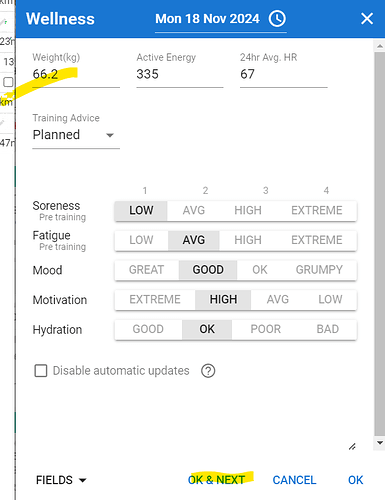
Task: Choose Fatigue level LOW
Action: click(141, 240)
